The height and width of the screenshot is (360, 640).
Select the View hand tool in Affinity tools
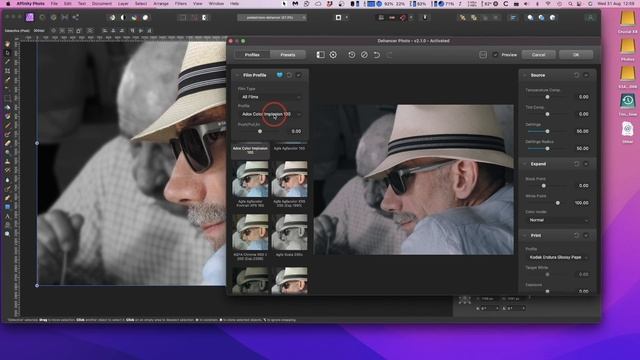[x=7, y=44]
